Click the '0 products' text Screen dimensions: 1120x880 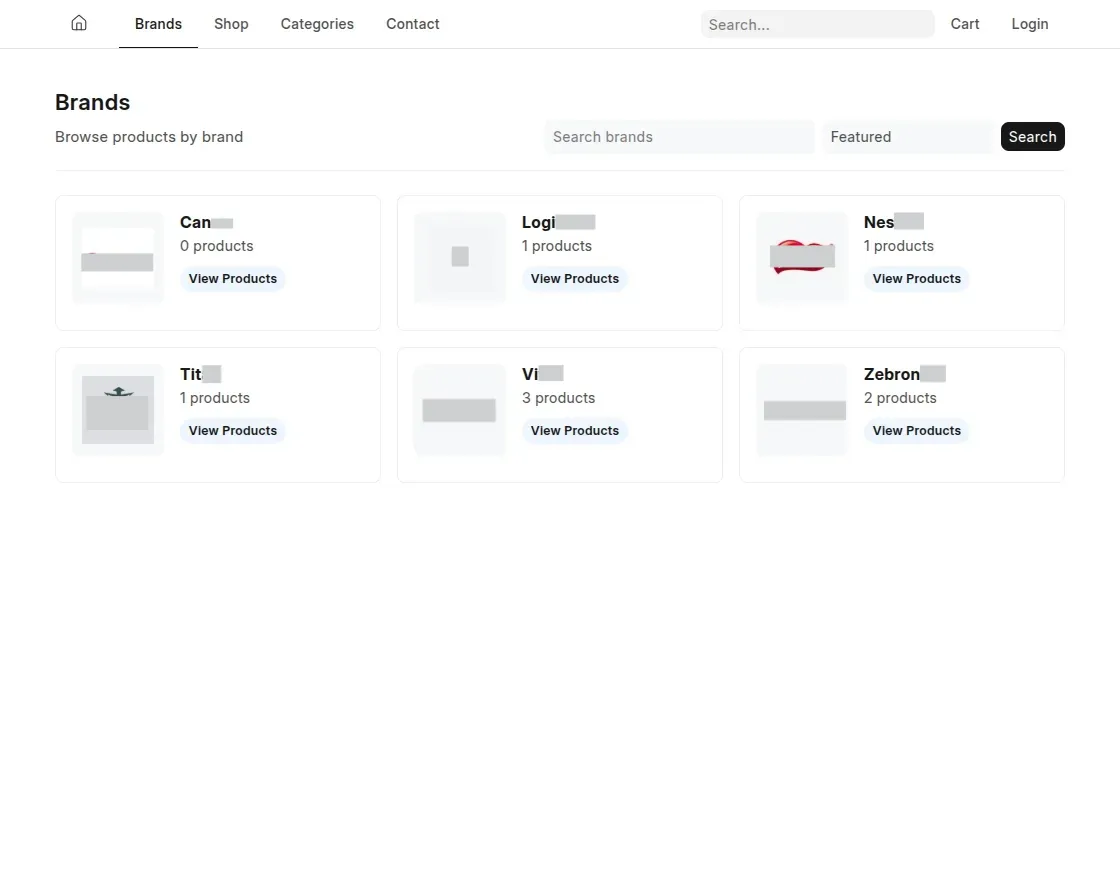pos(216,246)
